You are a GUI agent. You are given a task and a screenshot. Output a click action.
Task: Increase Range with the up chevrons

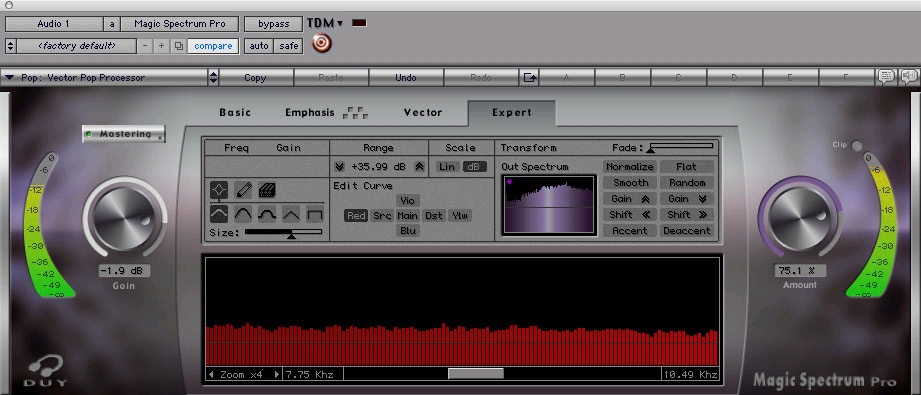(419, 167)
